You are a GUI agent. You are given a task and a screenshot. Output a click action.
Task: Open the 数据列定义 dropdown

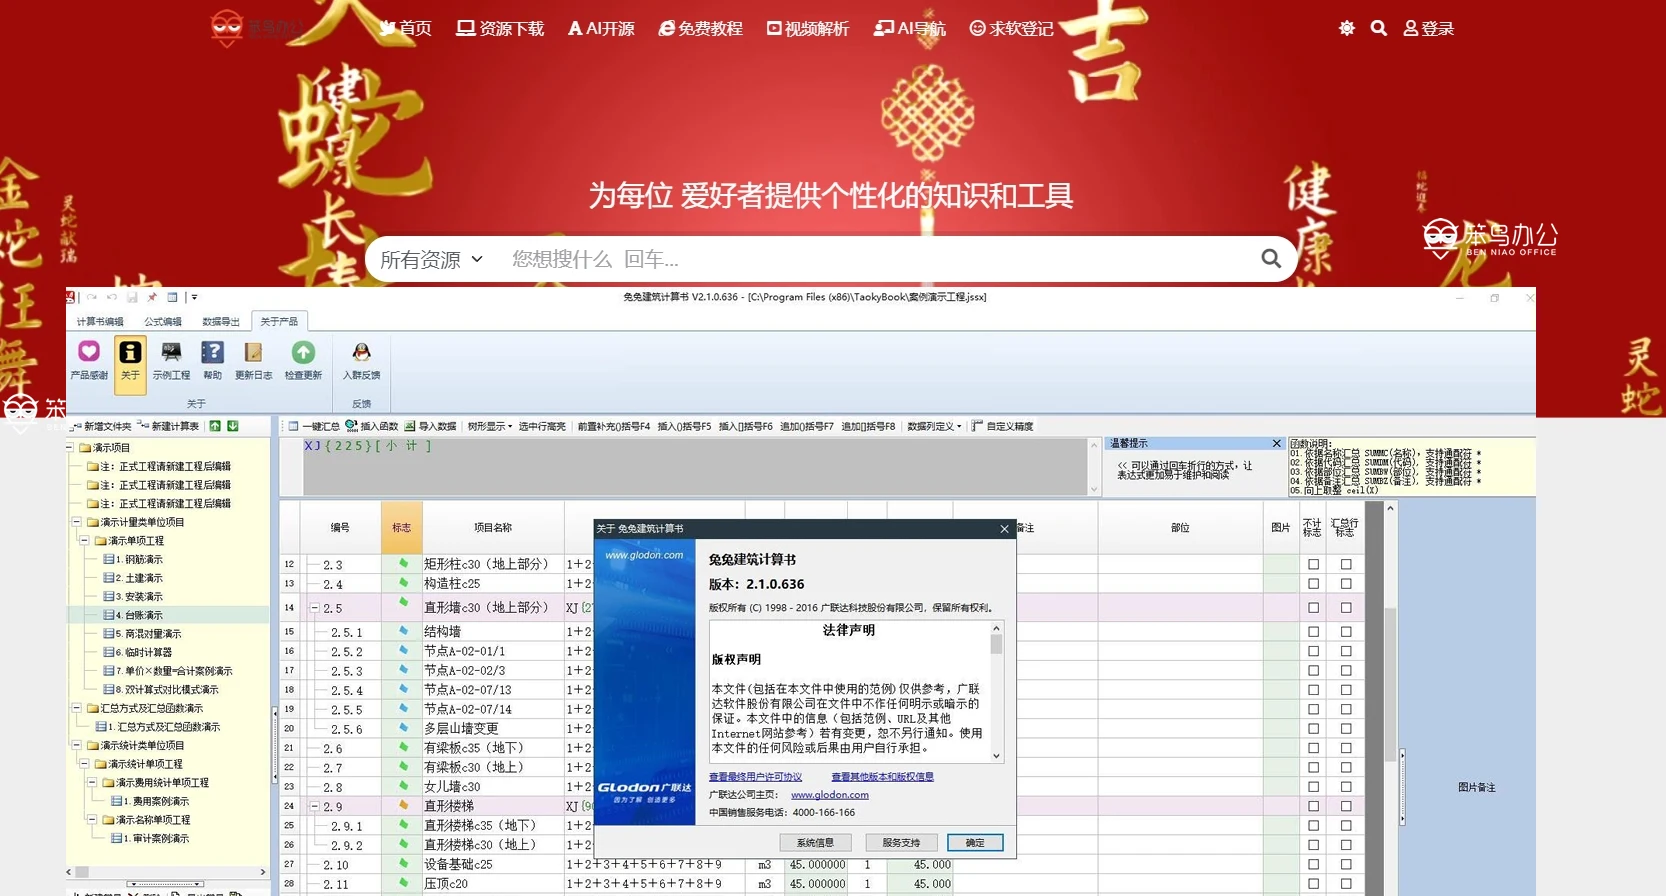point(934,426)
